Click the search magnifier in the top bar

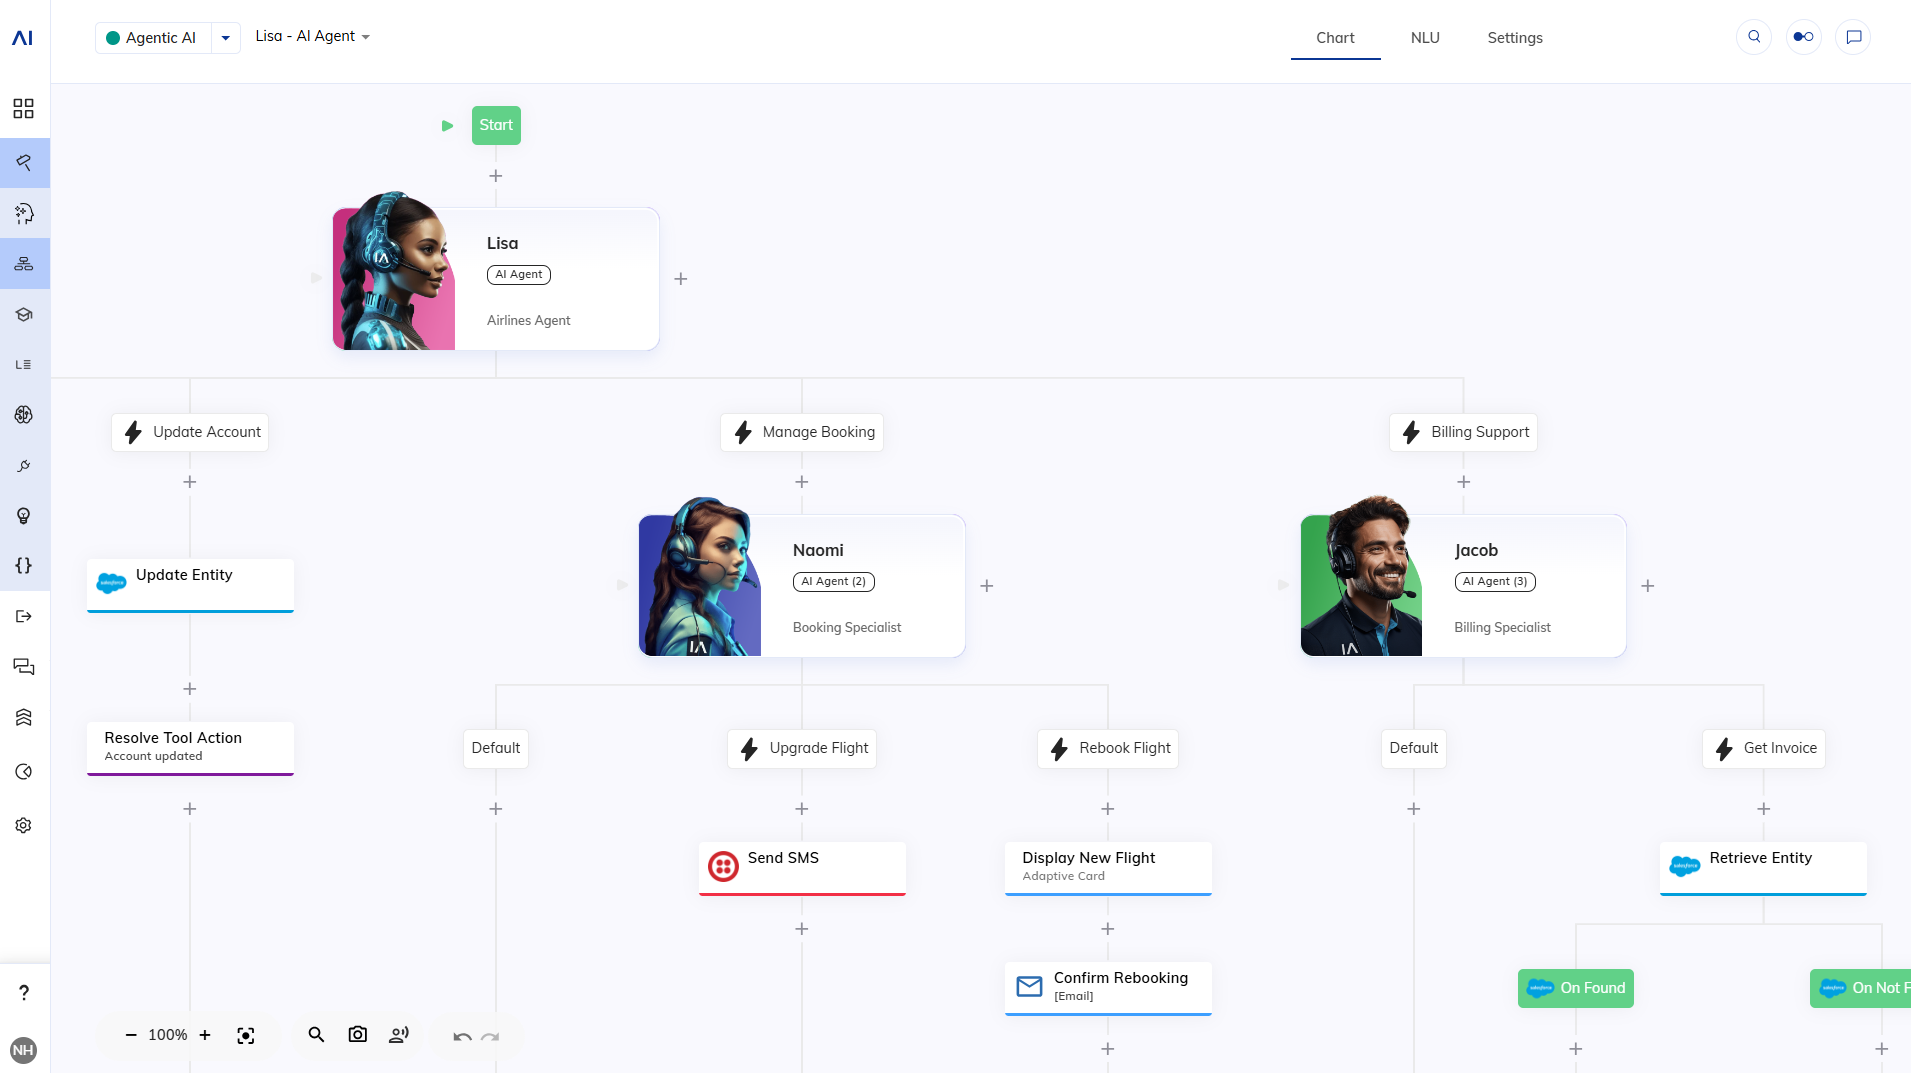point(1755,36)
